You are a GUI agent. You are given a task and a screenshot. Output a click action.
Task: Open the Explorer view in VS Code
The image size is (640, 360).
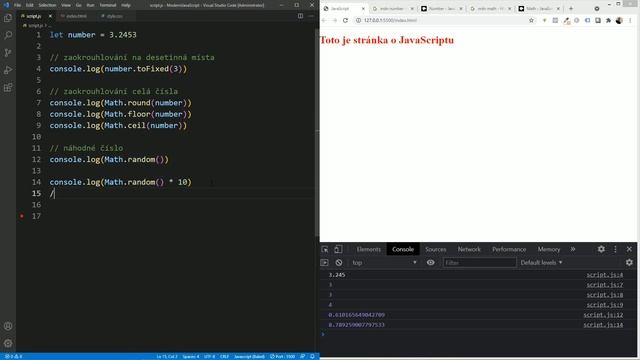8,18
